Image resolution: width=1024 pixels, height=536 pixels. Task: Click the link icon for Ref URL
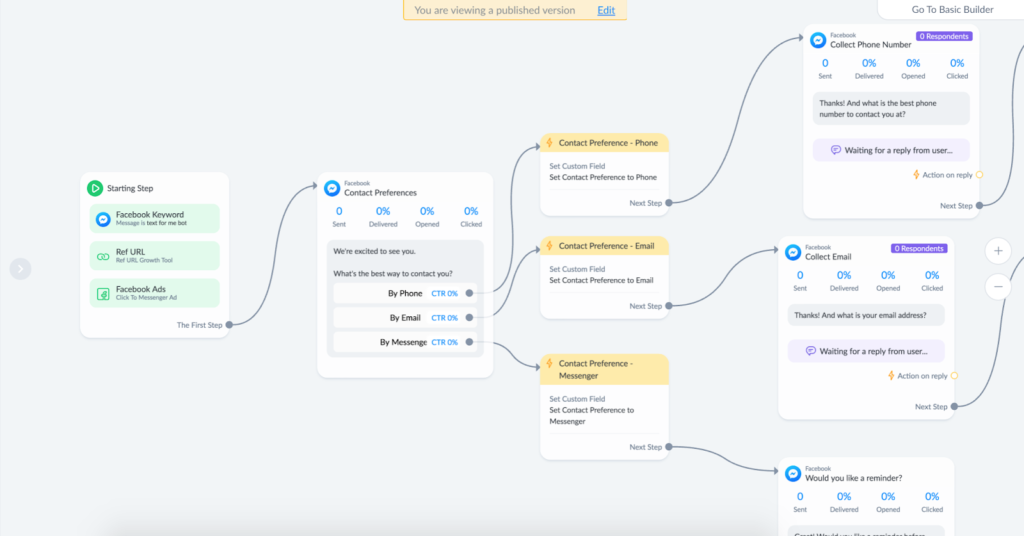(x=103, y=256)
